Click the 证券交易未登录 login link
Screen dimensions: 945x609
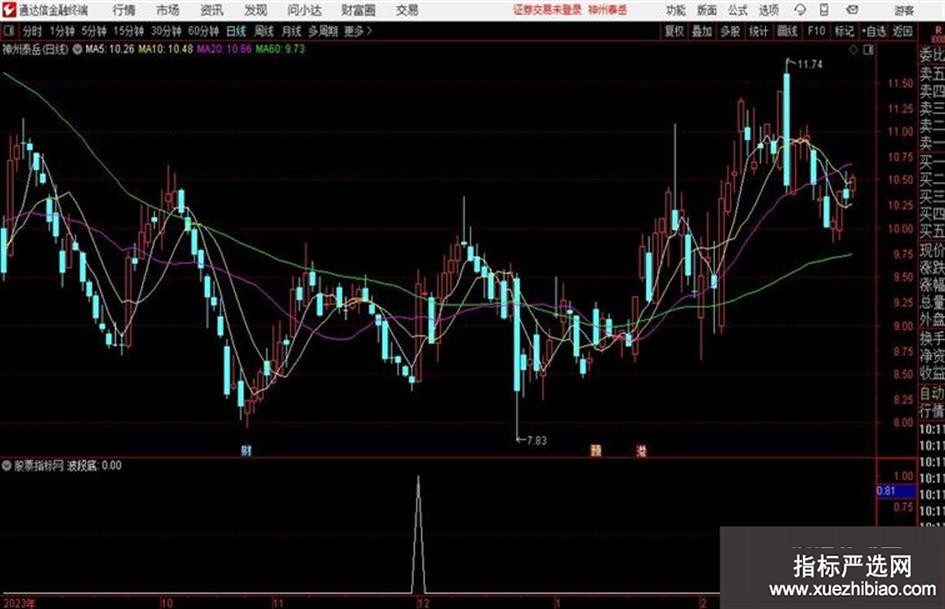(547, 10)
